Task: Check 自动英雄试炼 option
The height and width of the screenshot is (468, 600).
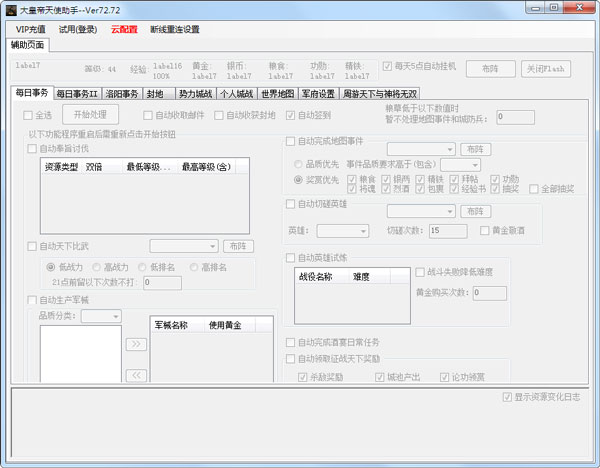Action: pos(291,257)
